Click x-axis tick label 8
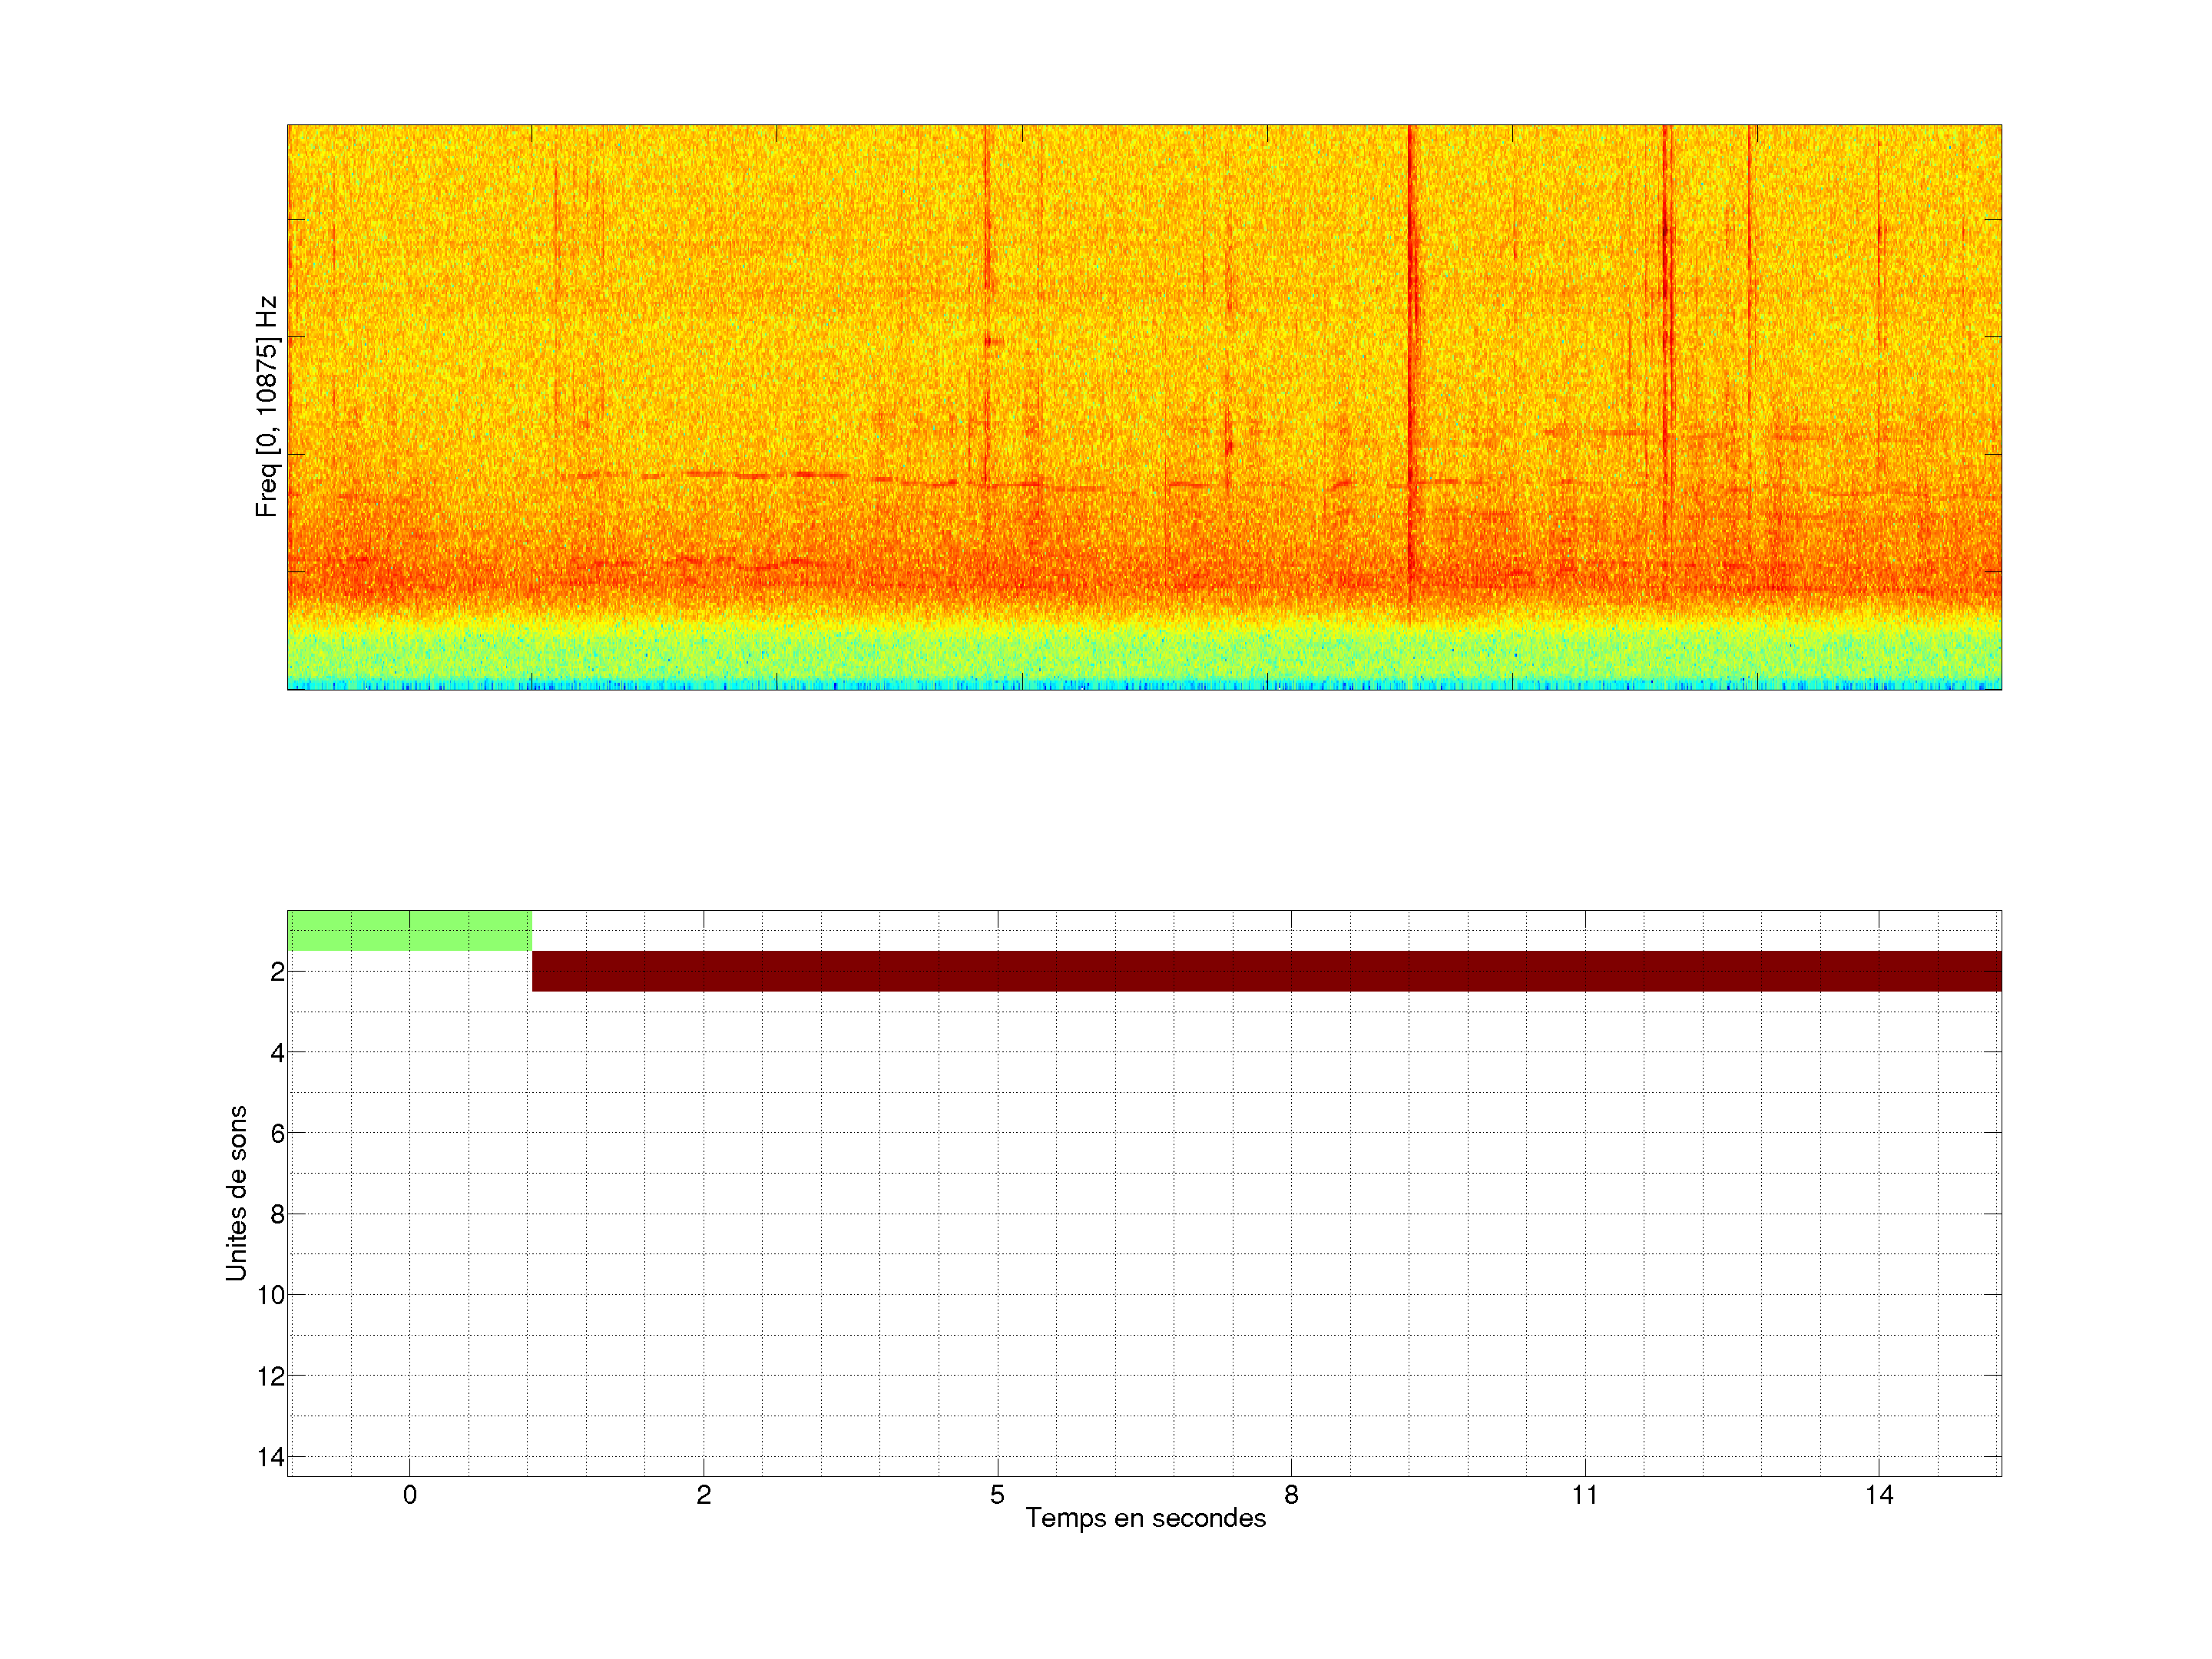 click(x=1291, y=1495)
